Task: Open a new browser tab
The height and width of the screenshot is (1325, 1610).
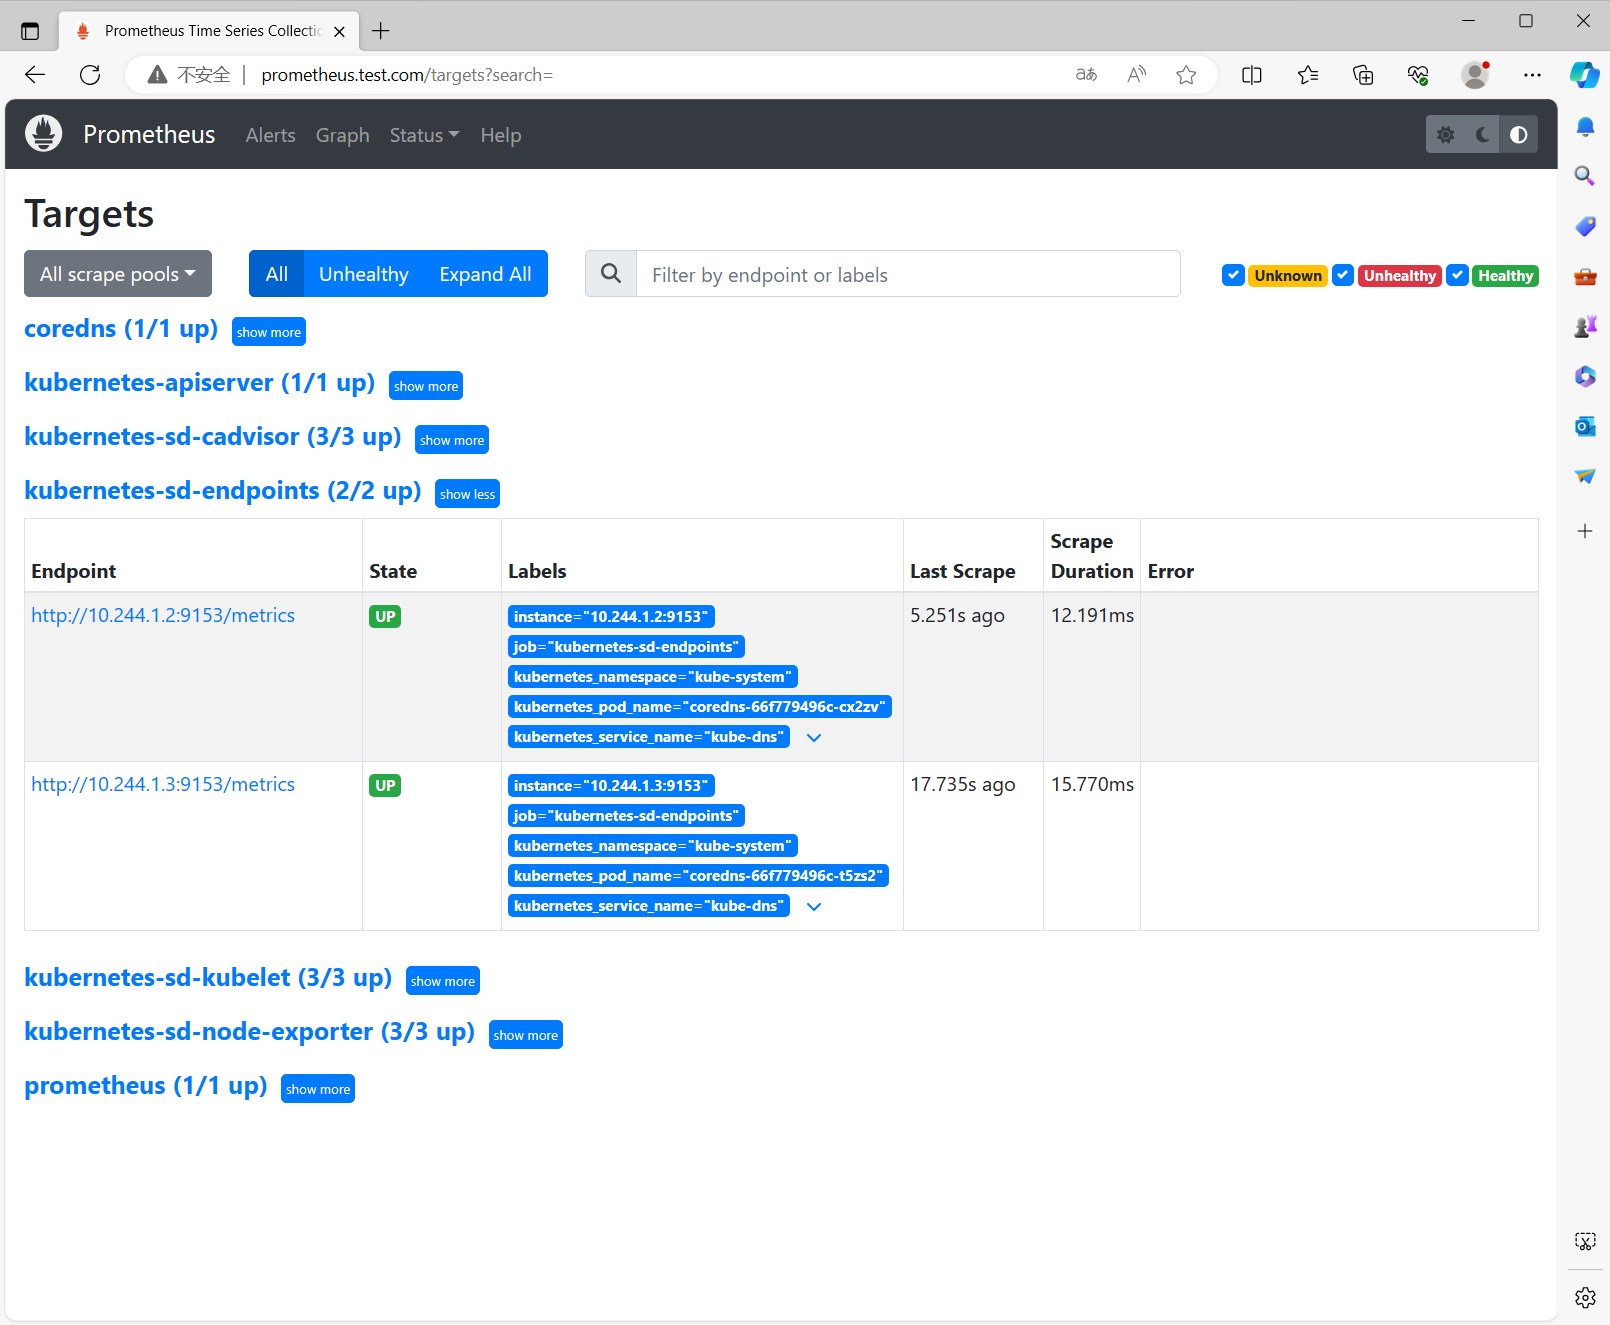Action: tap(381, 31)
